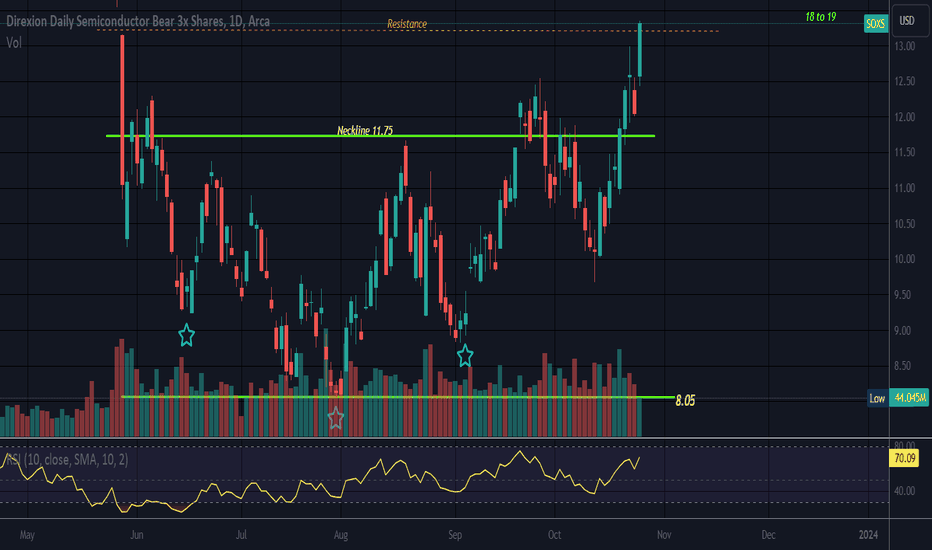Select the orange dashed resistance line

tap(408, 30)
